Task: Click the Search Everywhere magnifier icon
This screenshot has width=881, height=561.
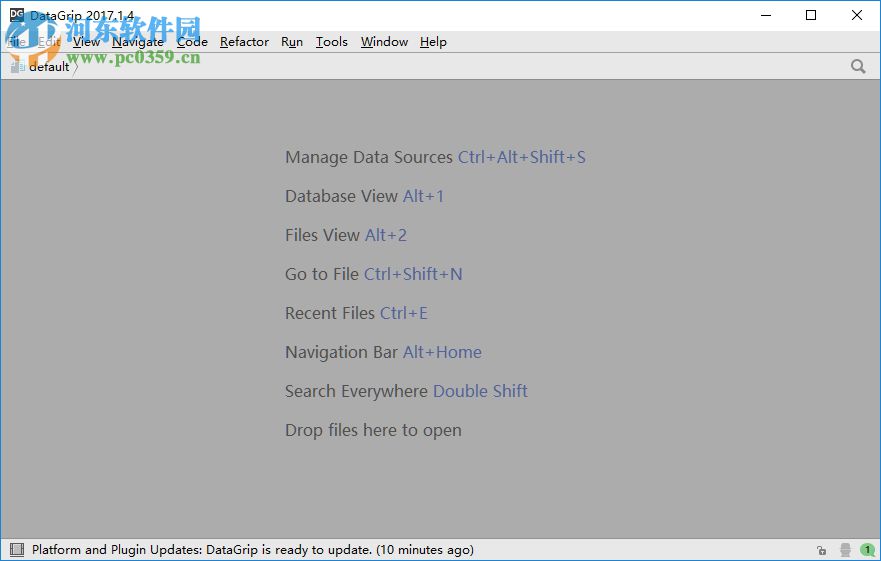Action: pyautogui.click(x=857, y=66)
